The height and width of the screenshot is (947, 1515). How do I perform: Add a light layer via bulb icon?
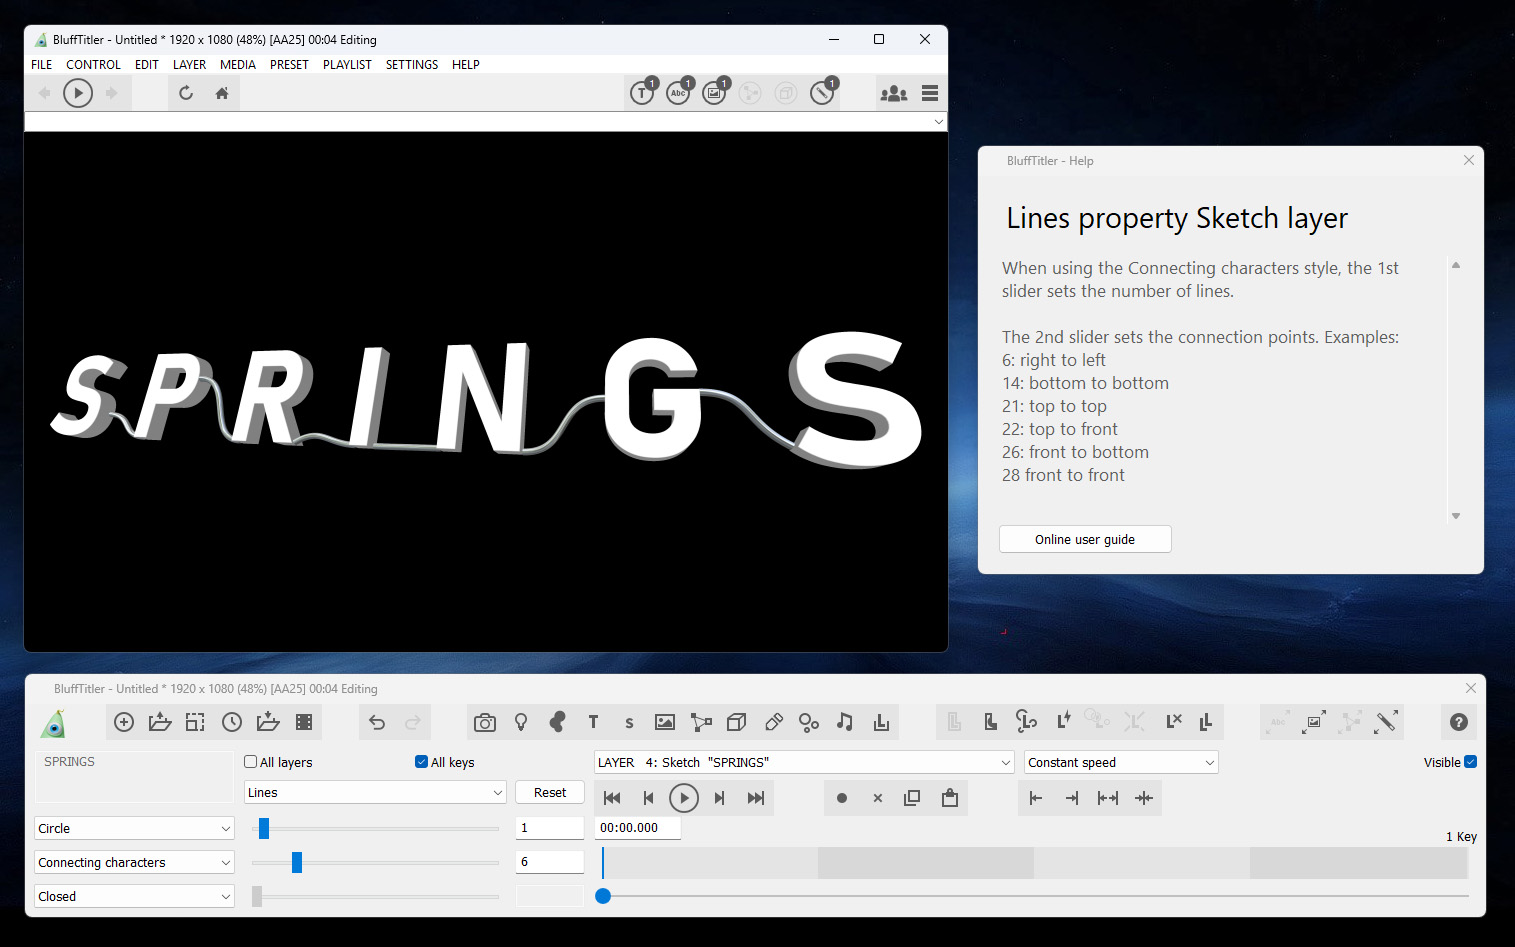click(521, 722)
